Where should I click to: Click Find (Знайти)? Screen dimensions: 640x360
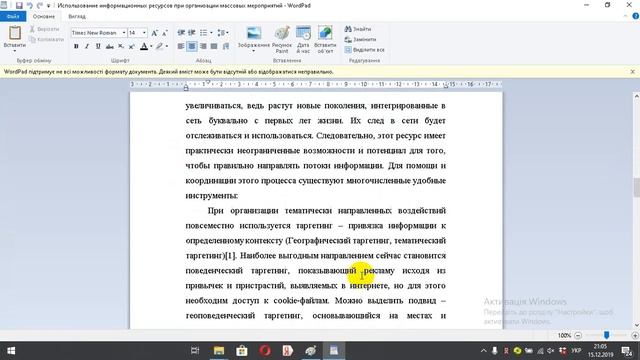coord(358,29)
